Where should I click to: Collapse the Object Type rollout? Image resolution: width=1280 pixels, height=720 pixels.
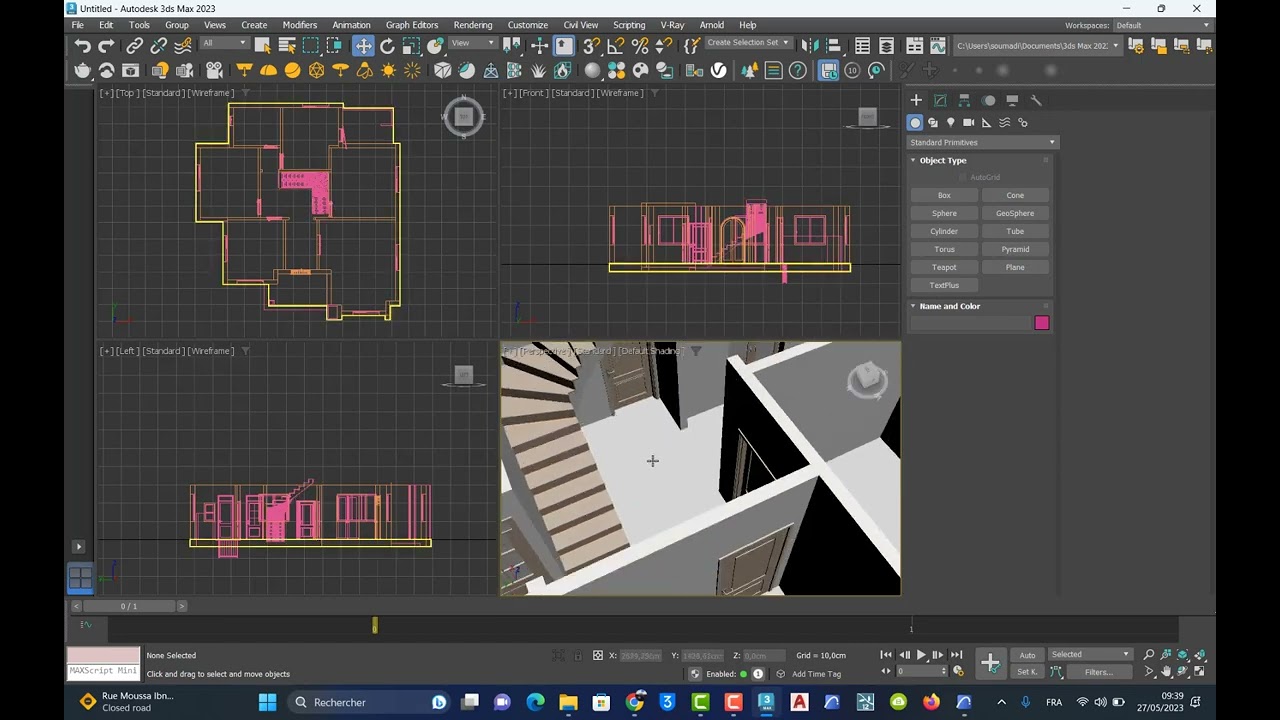(x=942, y=160)
